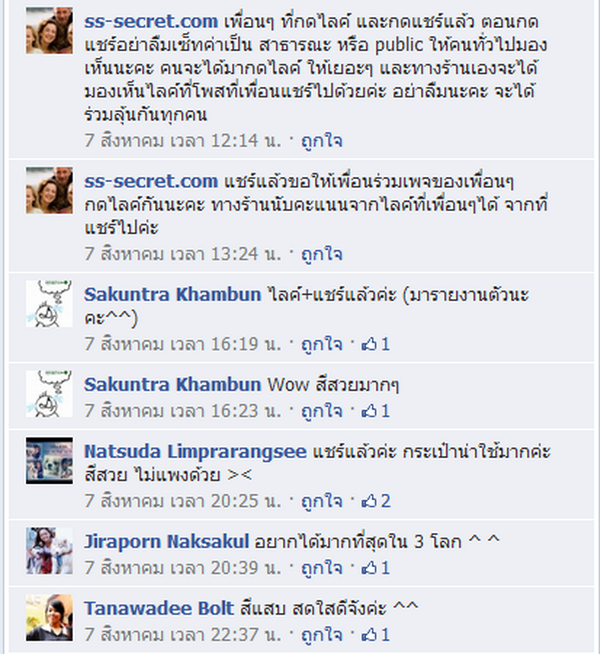Open Tanawadee Bolt's profile picture
Viewport: 600px width, 654px height.
tap(49, 618)
